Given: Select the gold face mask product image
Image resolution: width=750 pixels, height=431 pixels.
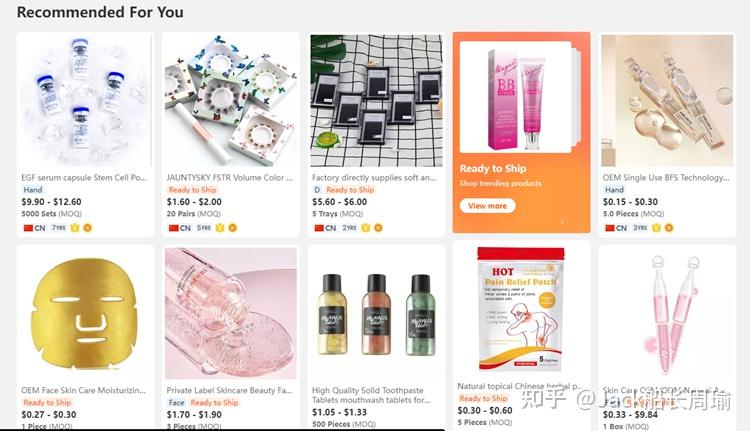Looking at the screenshot, I should [85, 313].
